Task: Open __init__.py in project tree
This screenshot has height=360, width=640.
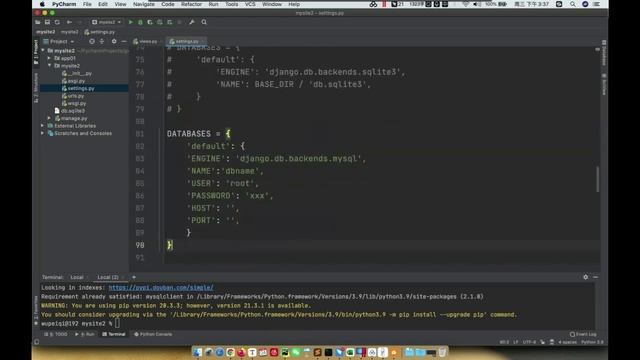Action: (77, 73)
